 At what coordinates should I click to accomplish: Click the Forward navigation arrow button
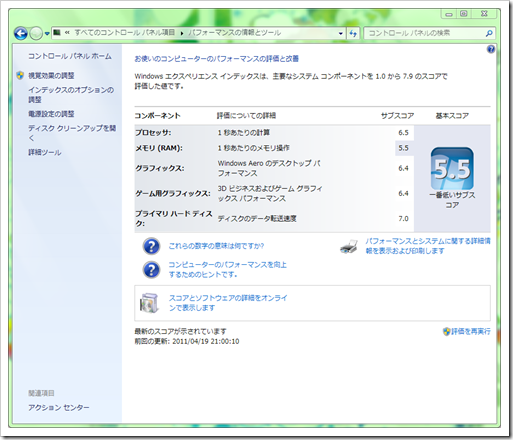pyautogui.click(x=36, y=33)
